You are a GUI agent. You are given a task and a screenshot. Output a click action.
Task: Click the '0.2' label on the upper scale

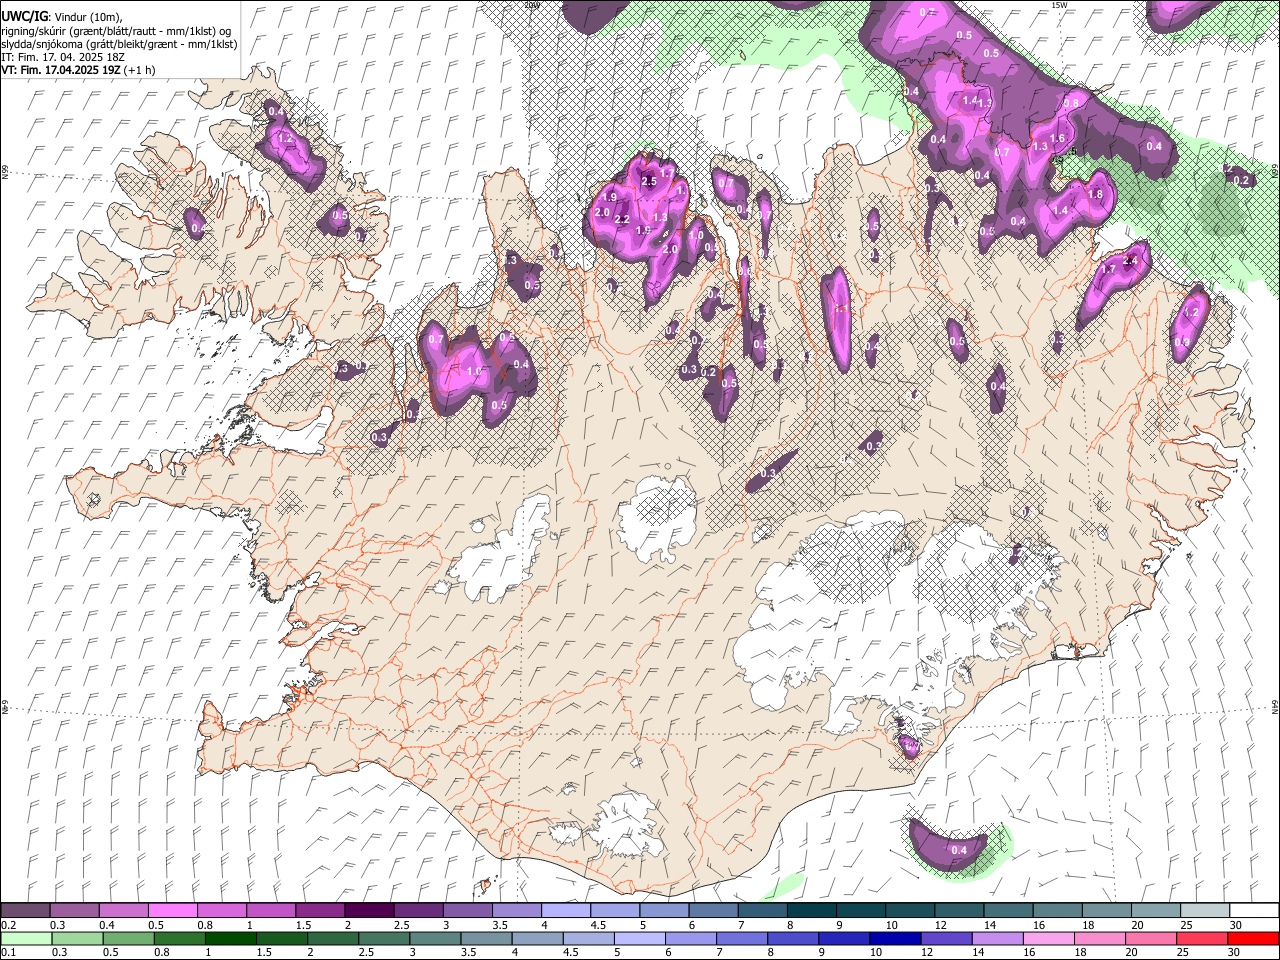8,925
